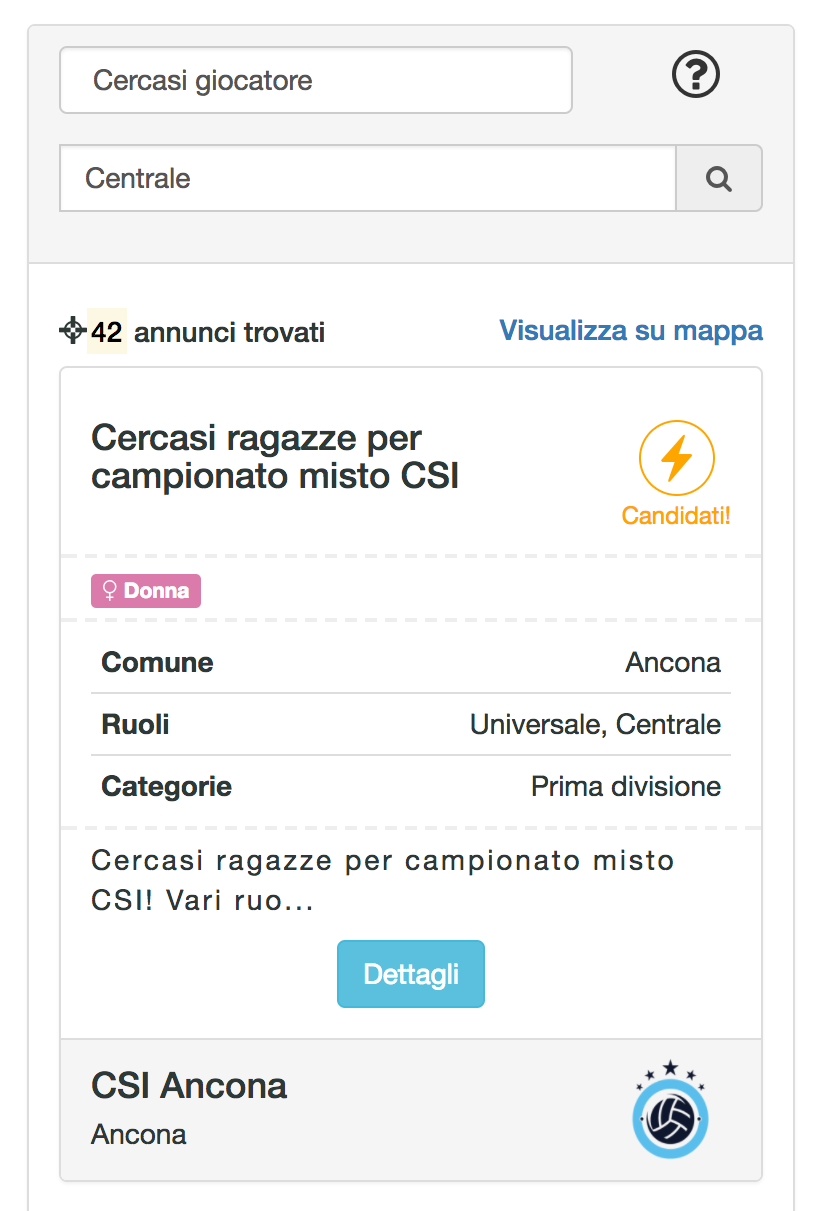Click the highlighted 42 results count
822x1211 pixels.
[107, 332]
